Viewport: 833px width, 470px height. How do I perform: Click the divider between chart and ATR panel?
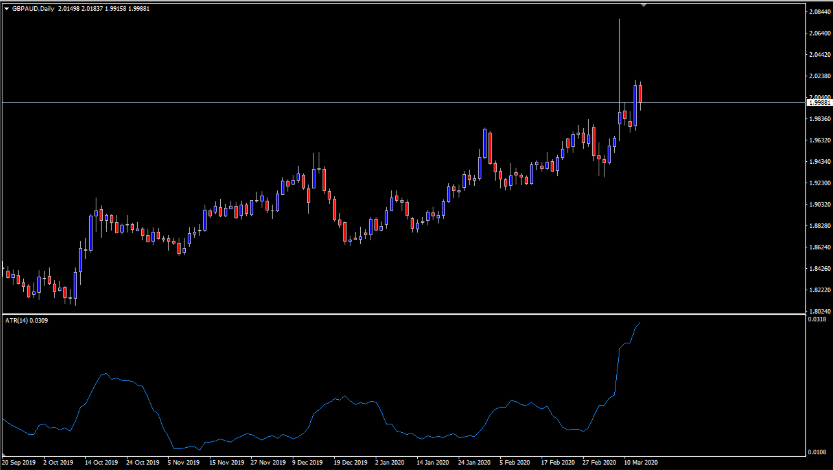(x=400, y=314)
